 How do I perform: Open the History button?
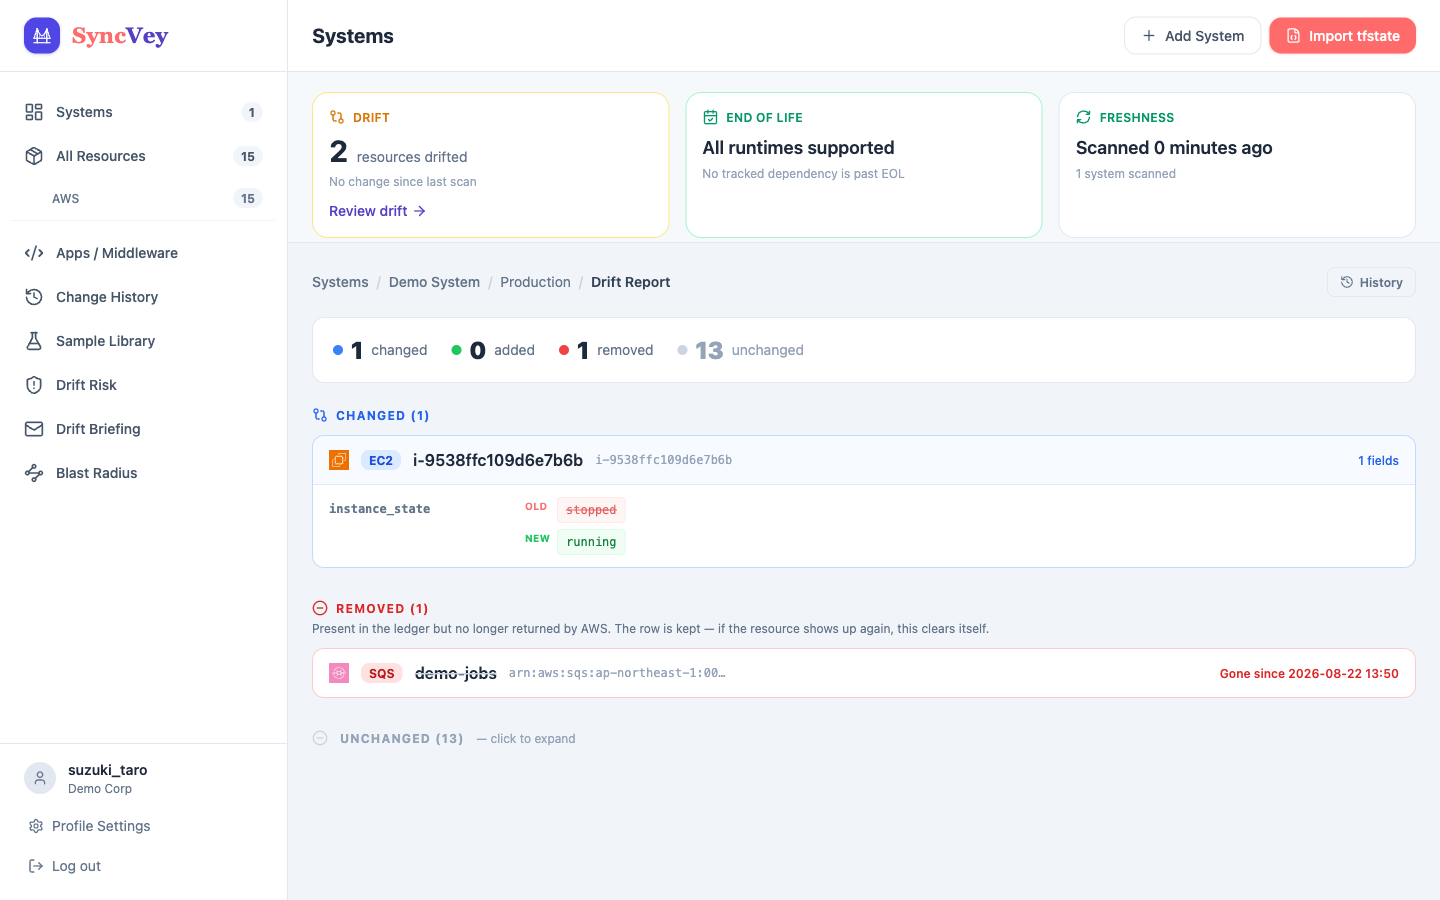pos(1371,282)
